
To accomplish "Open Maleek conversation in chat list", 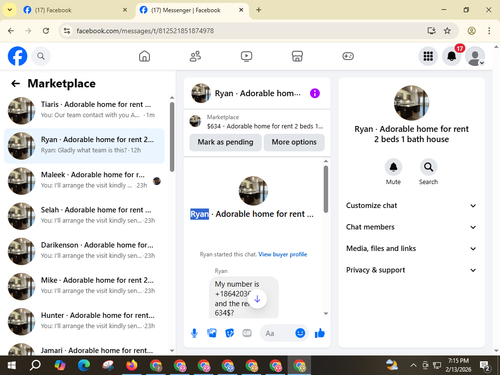I will point(84,181).
